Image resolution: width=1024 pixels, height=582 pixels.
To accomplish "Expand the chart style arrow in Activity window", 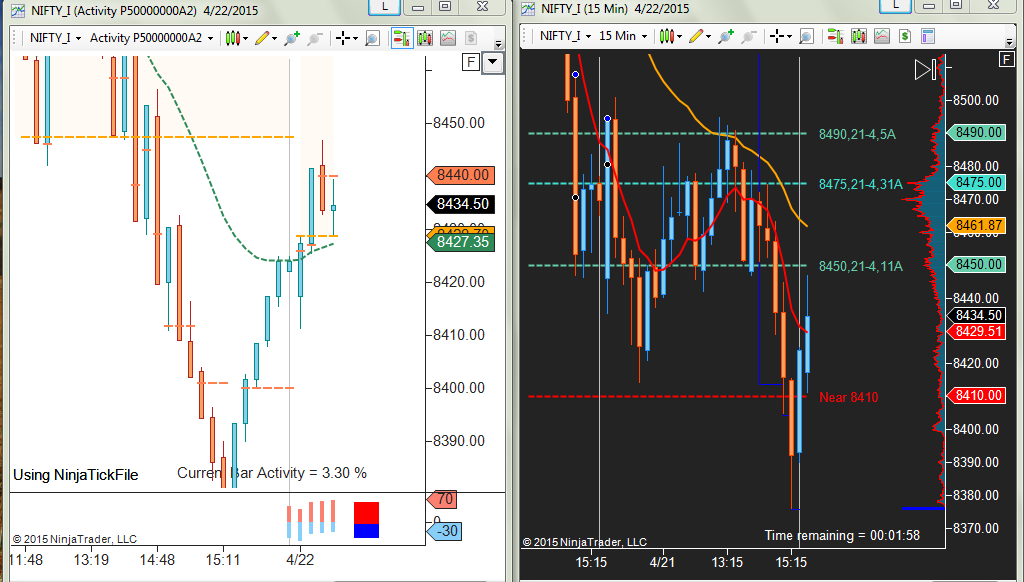I will [245, 39].
